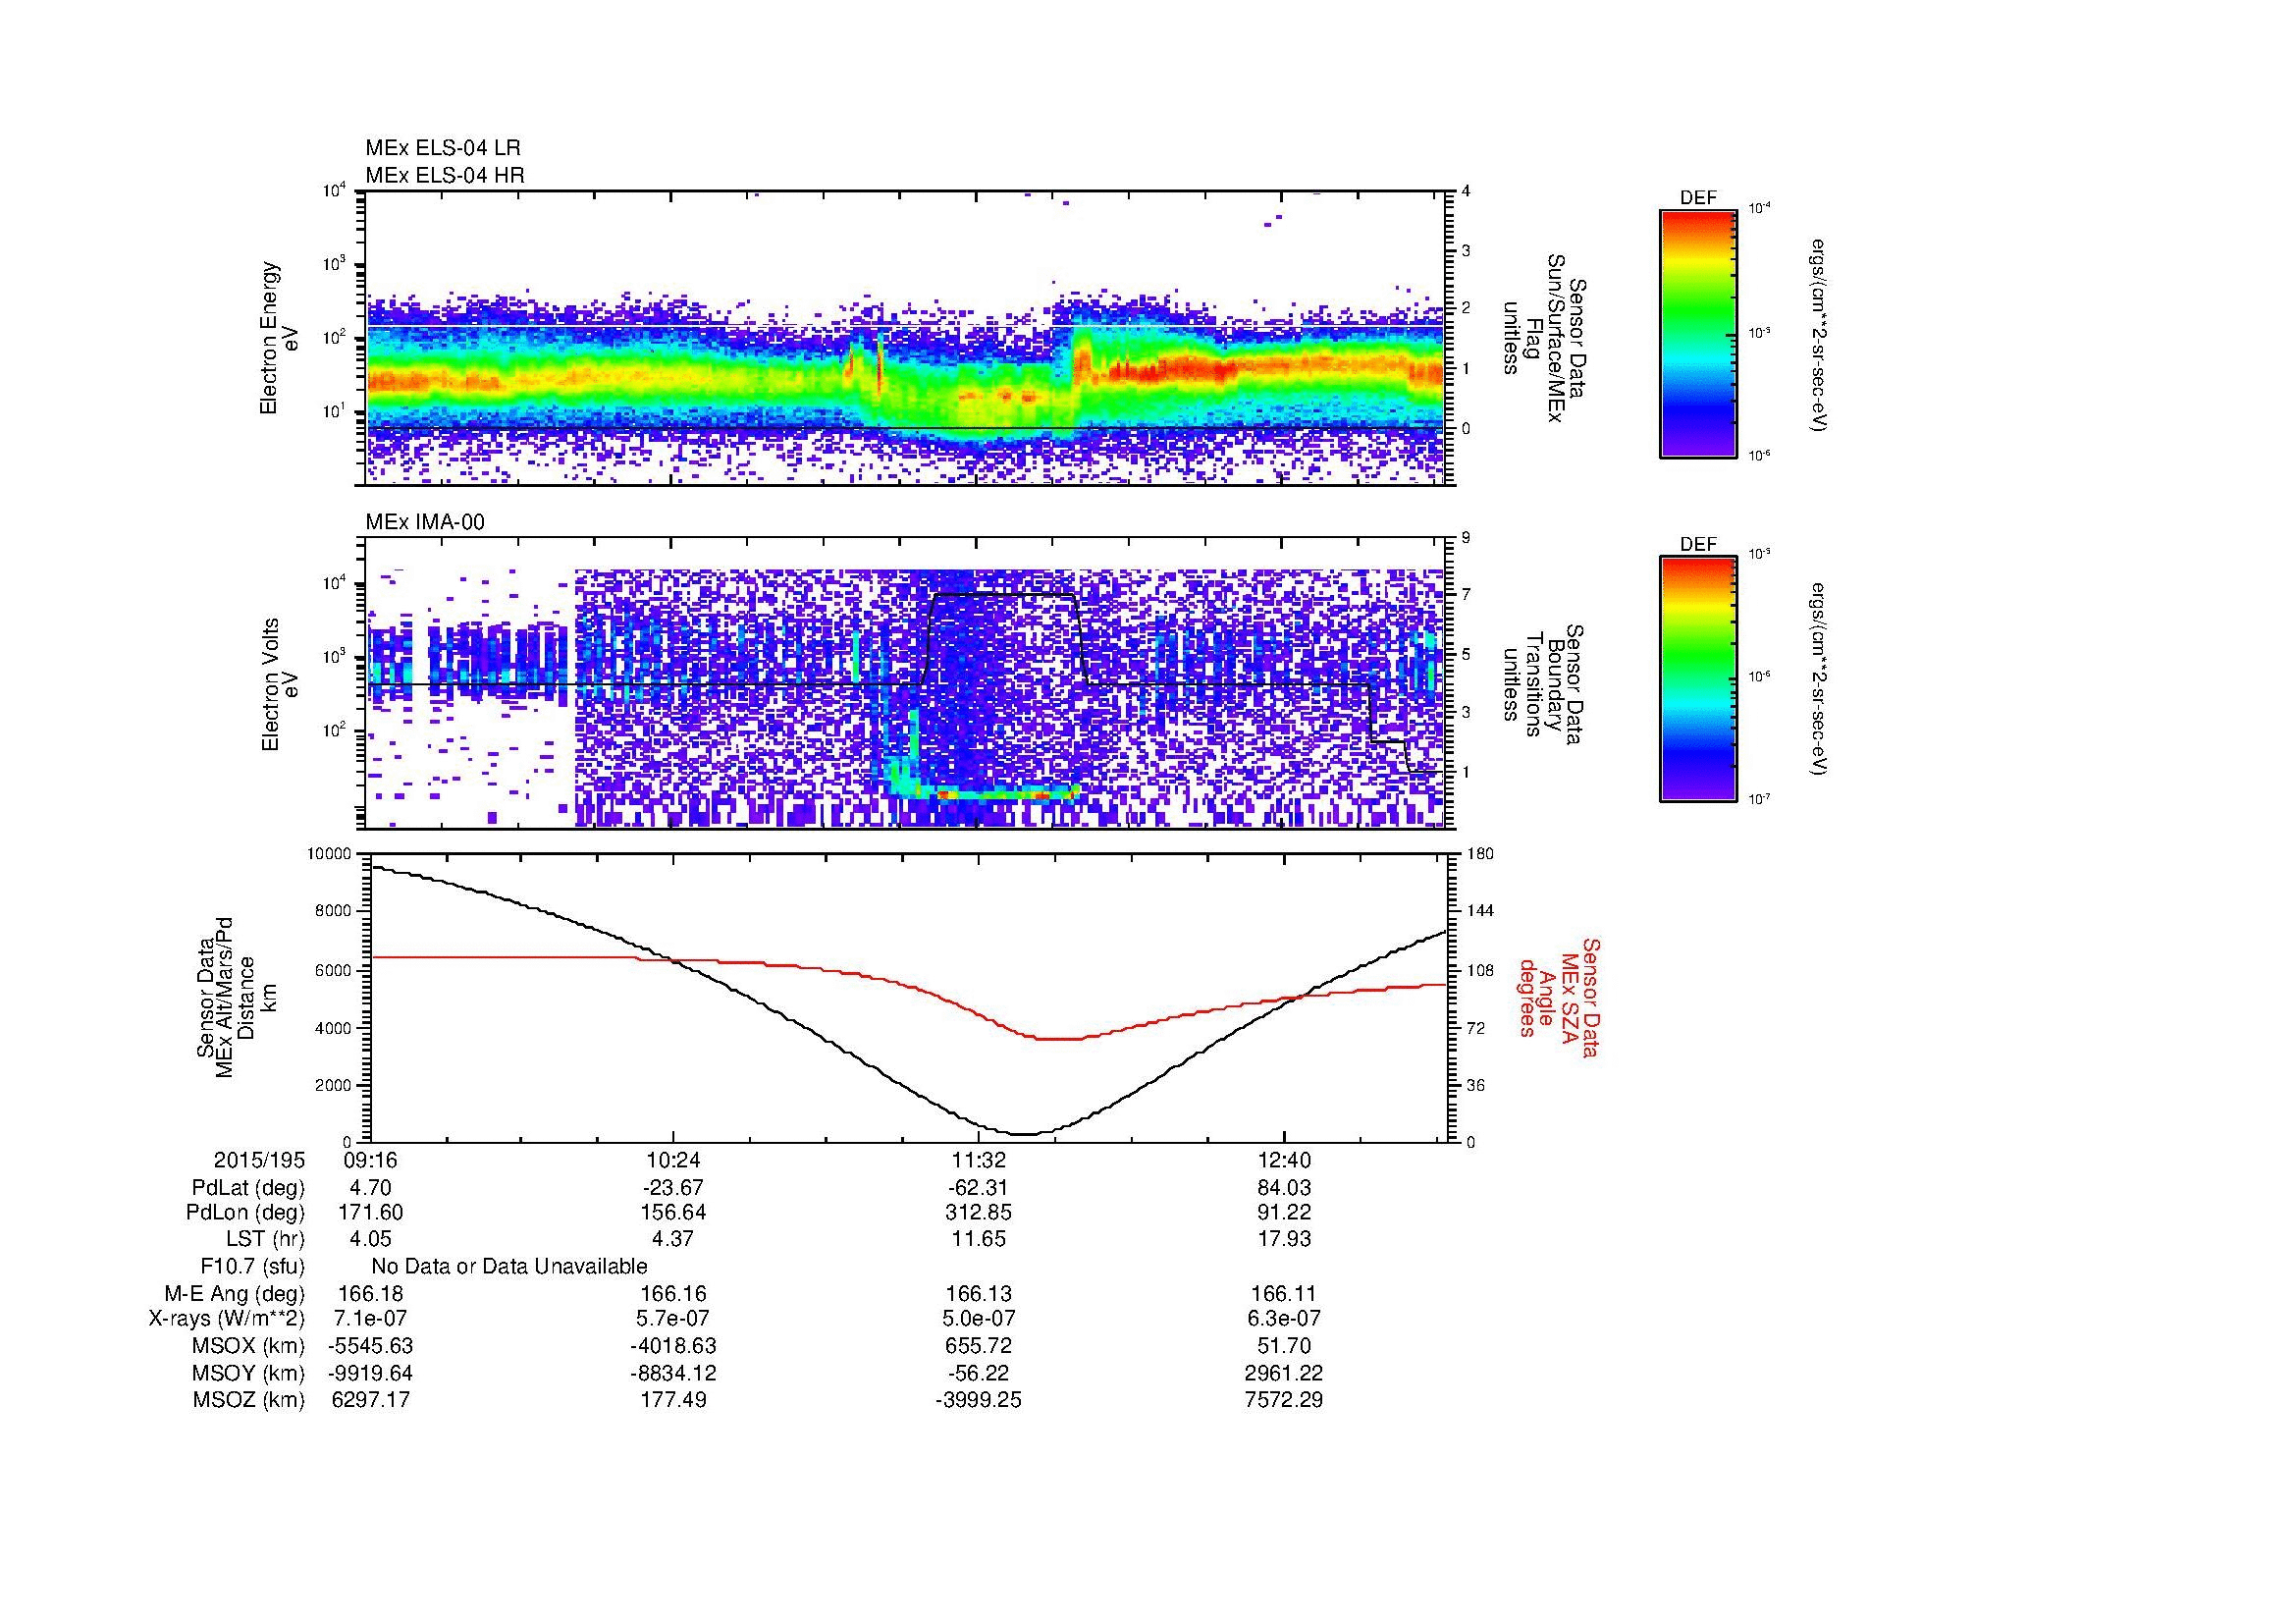The image size is (2296, 1623).
Task: Click the PdLat value '-62.31'
Action: 979,1188
